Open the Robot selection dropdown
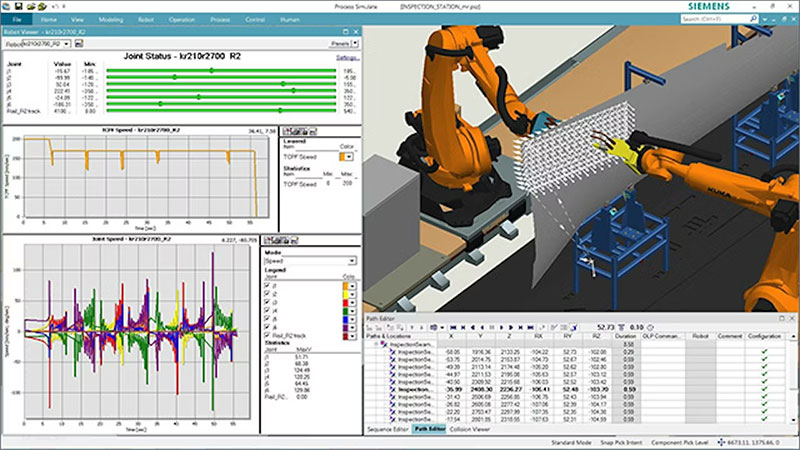Viewport: 800px width, 450px height. click(x=66, y=44)
